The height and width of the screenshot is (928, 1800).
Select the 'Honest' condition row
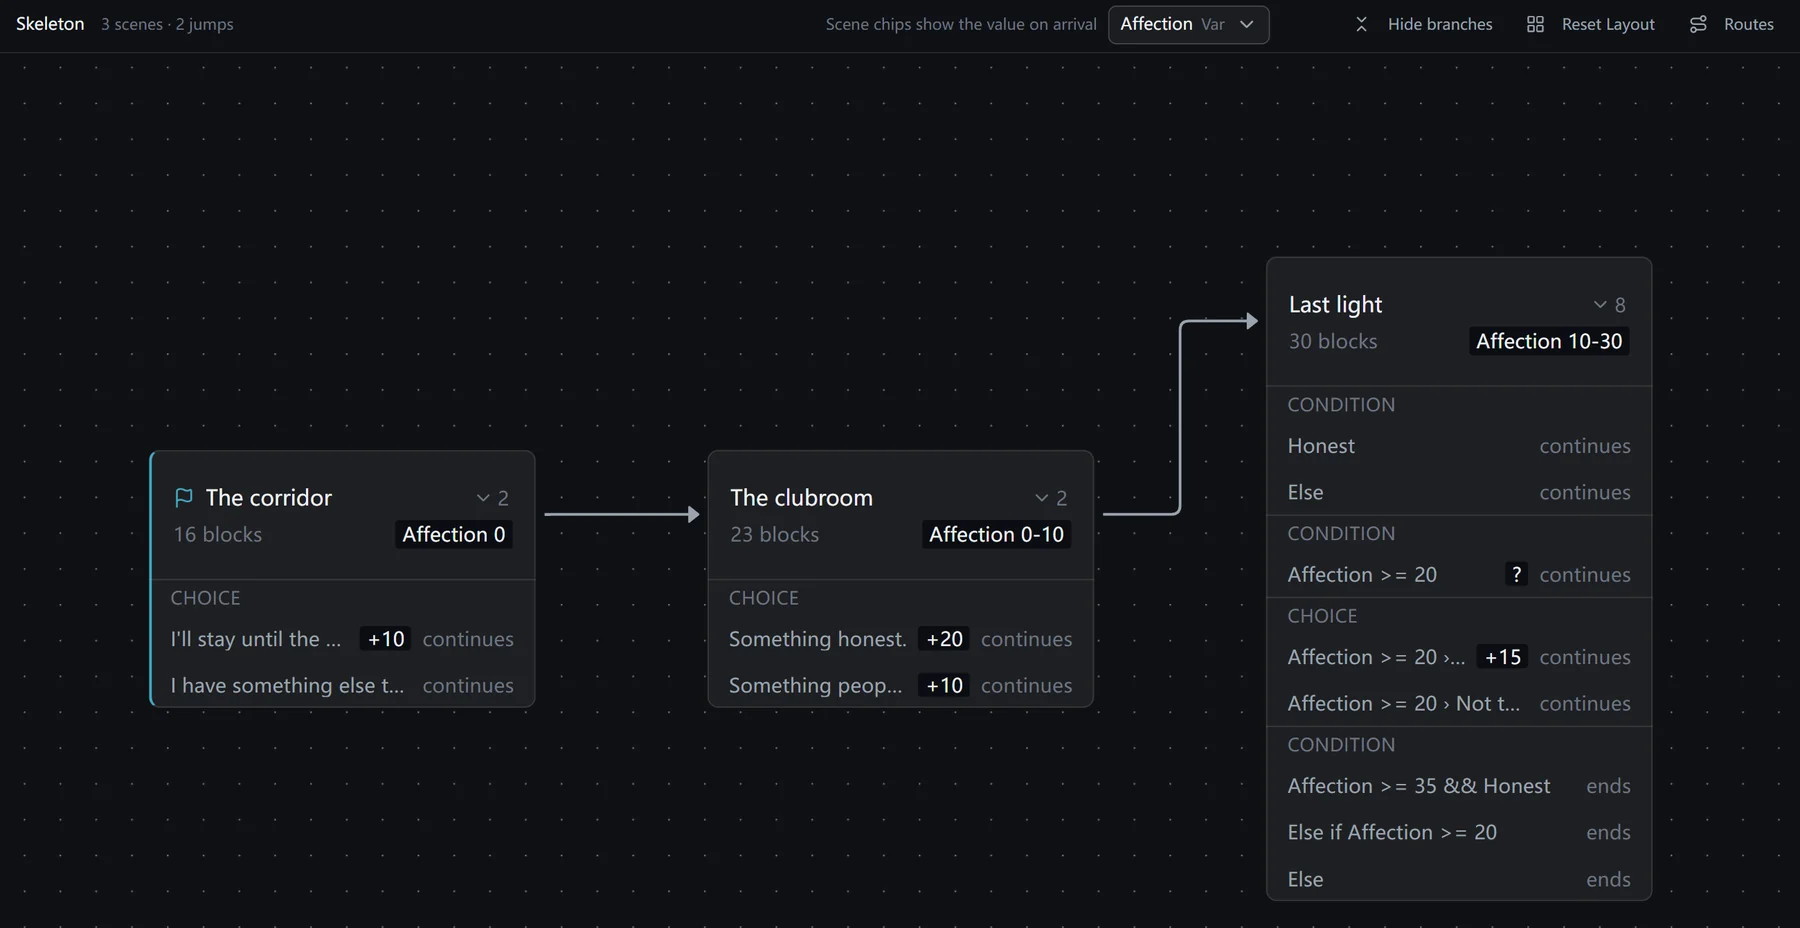(x=1459, y=446)
